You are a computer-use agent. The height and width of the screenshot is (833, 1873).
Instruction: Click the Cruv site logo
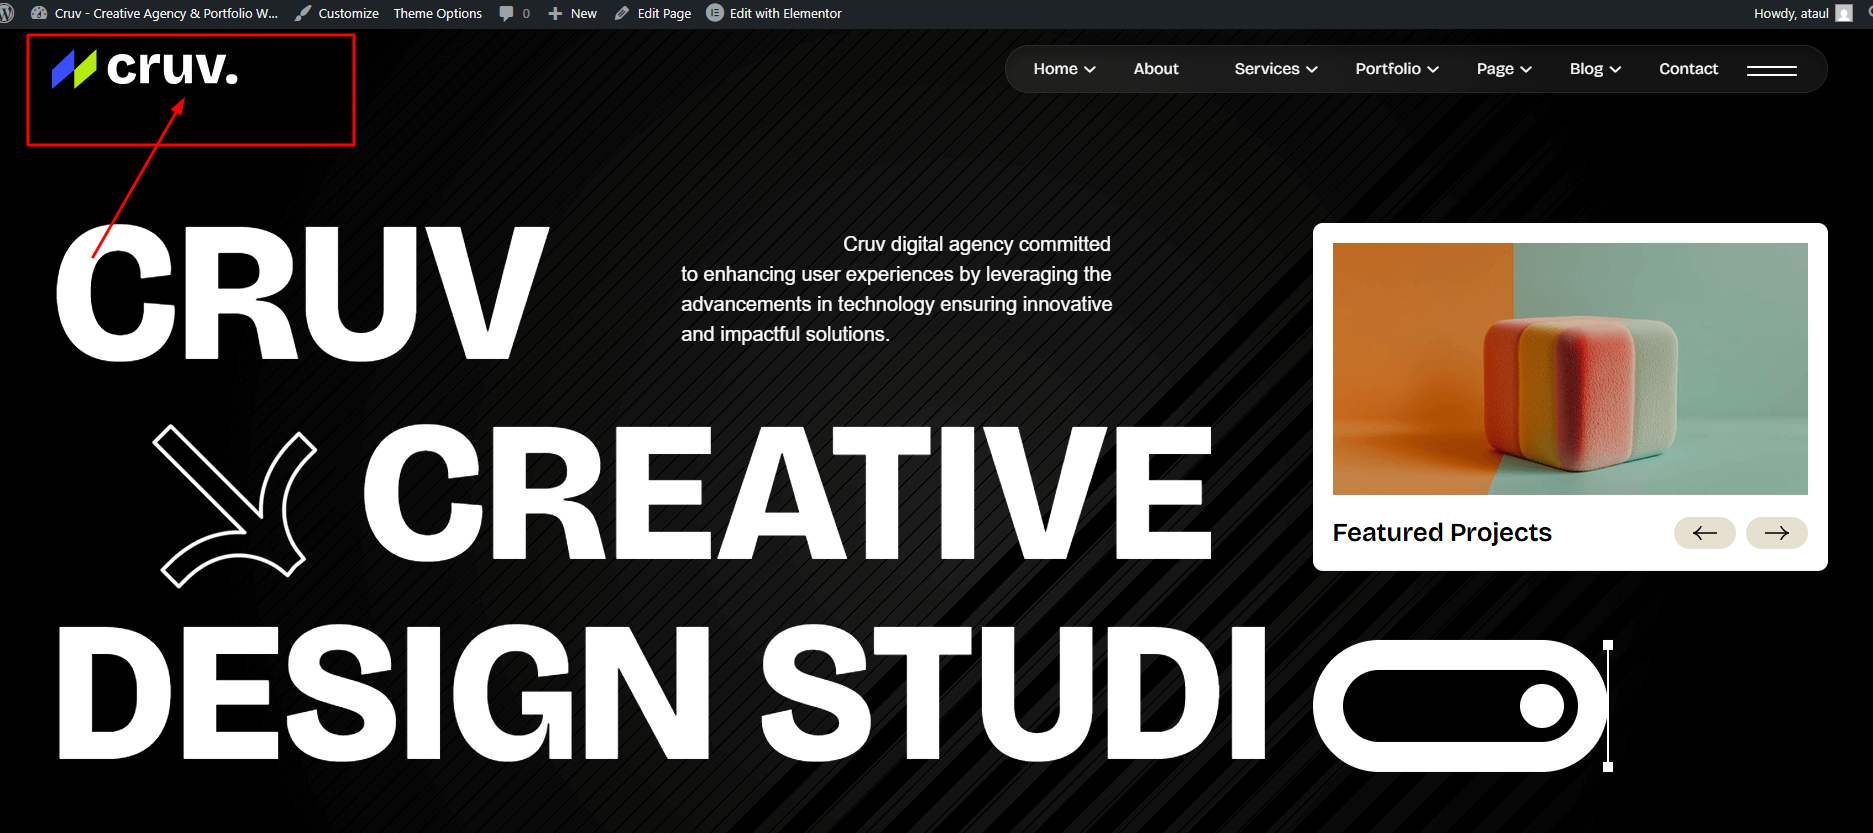tap(146, 69)
